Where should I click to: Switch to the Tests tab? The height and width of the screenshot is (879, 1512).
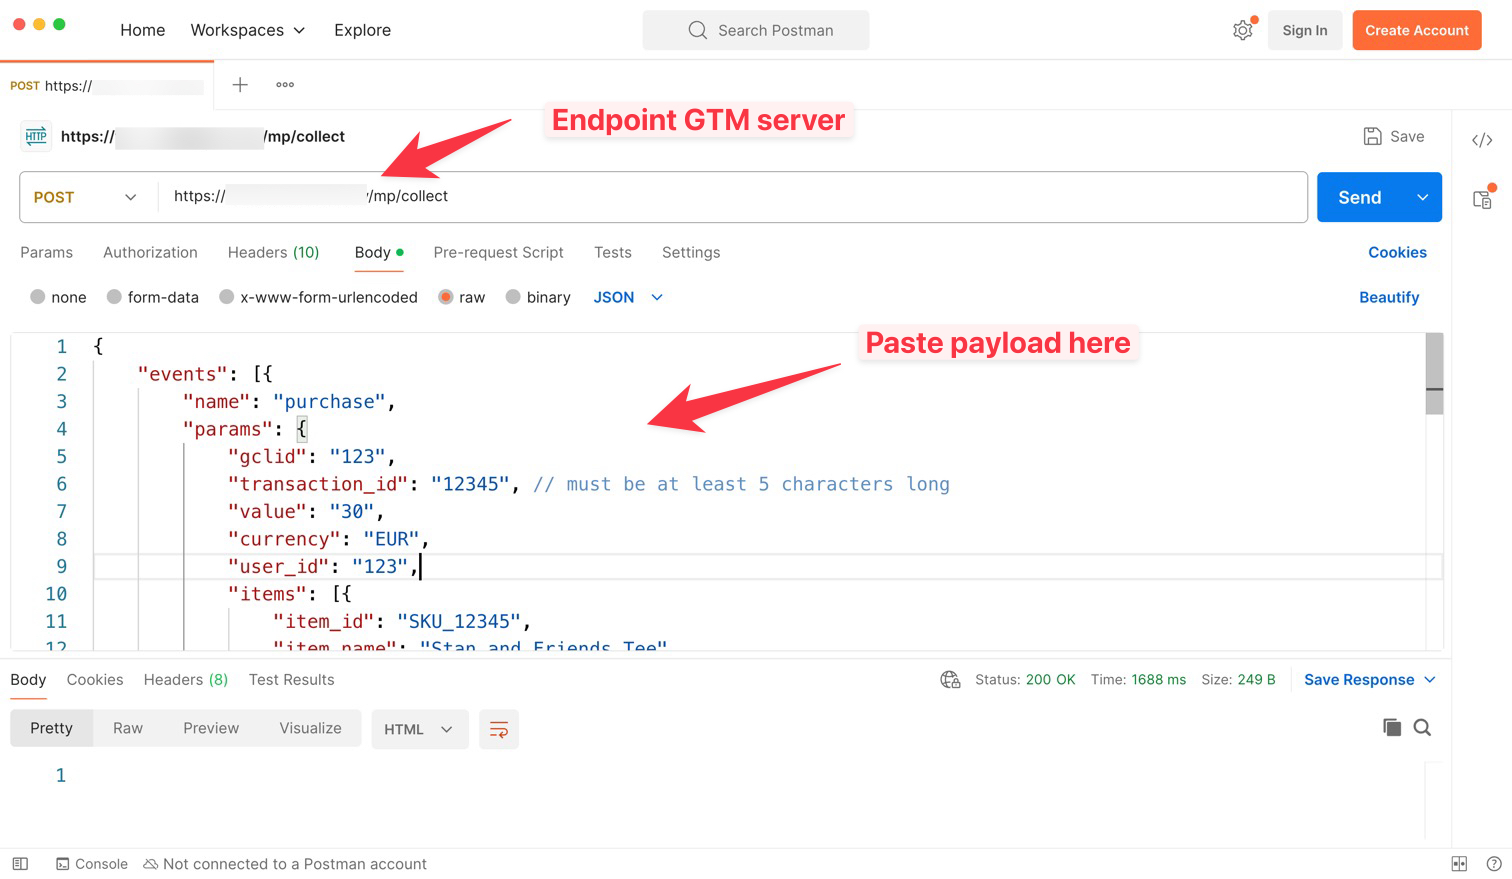tap(613, 252)
